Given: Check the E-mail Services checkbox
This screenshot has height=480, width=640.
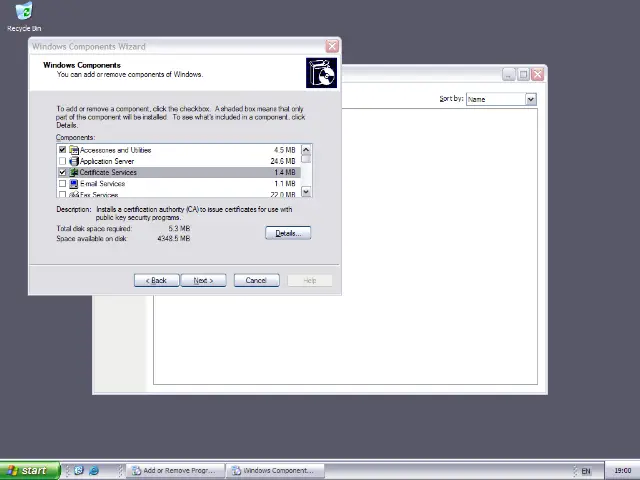Looking at the screenshot, I should [x=62, y=184].
